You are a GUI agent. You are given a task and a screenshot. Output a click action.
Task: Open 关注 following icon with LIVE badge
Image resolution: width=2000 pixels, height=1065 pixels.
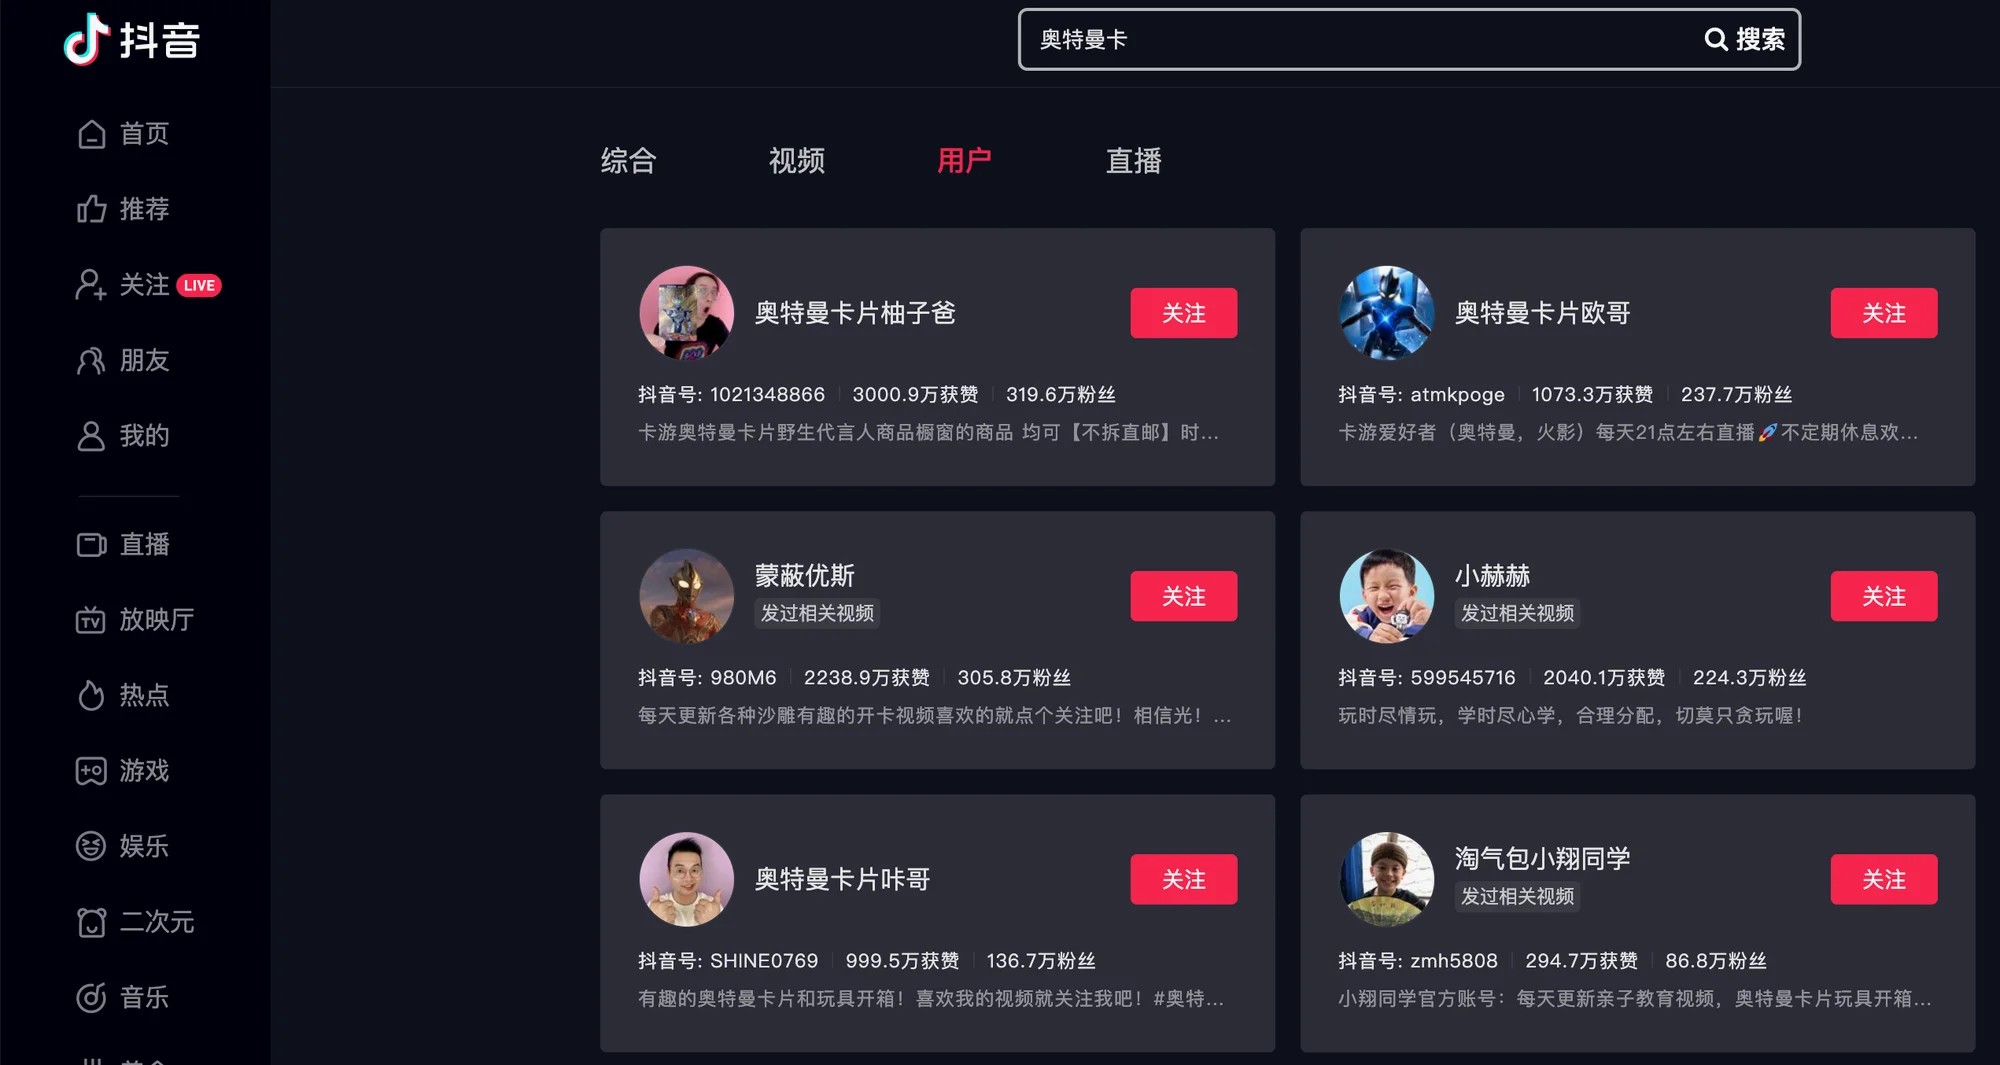(x=92, y=285)
